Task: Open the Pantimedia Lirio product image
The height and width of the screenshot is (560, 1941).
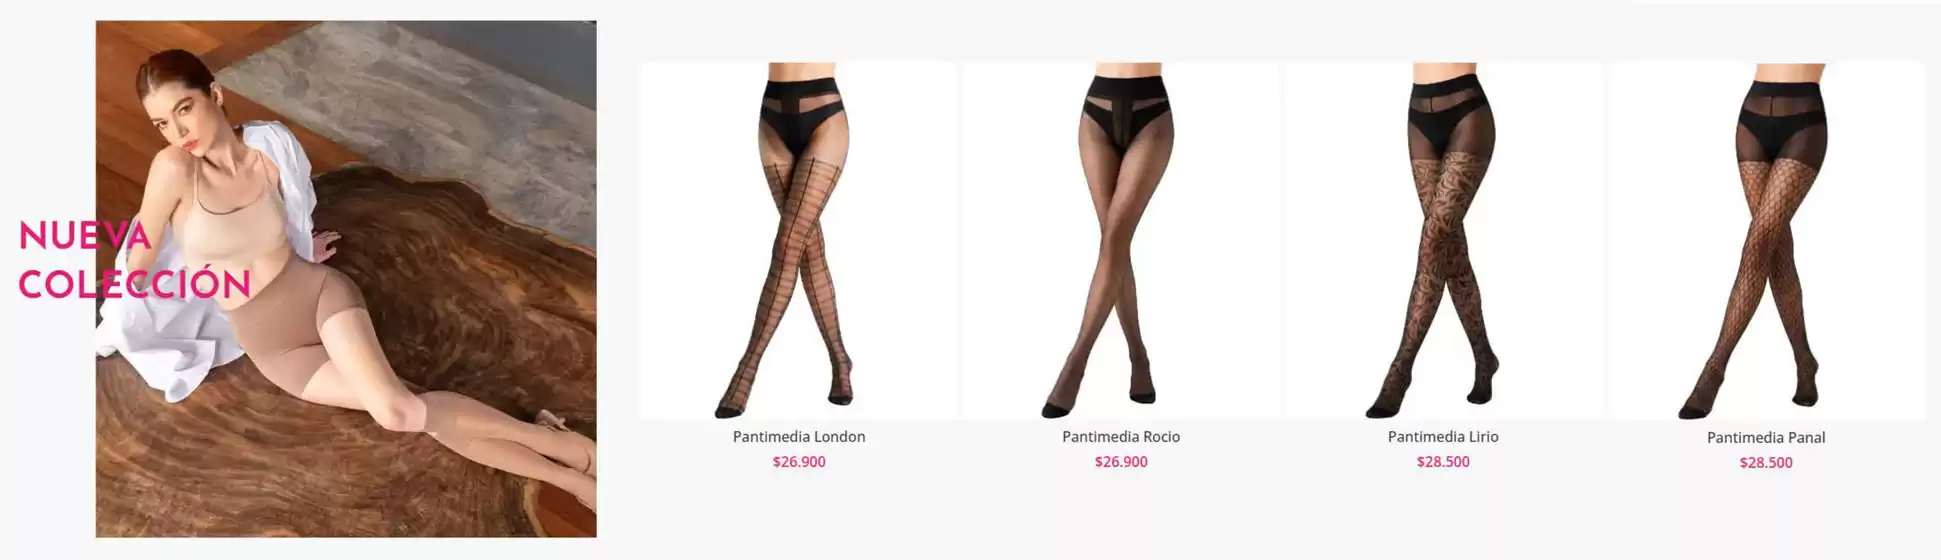Action: (1443, 240)
